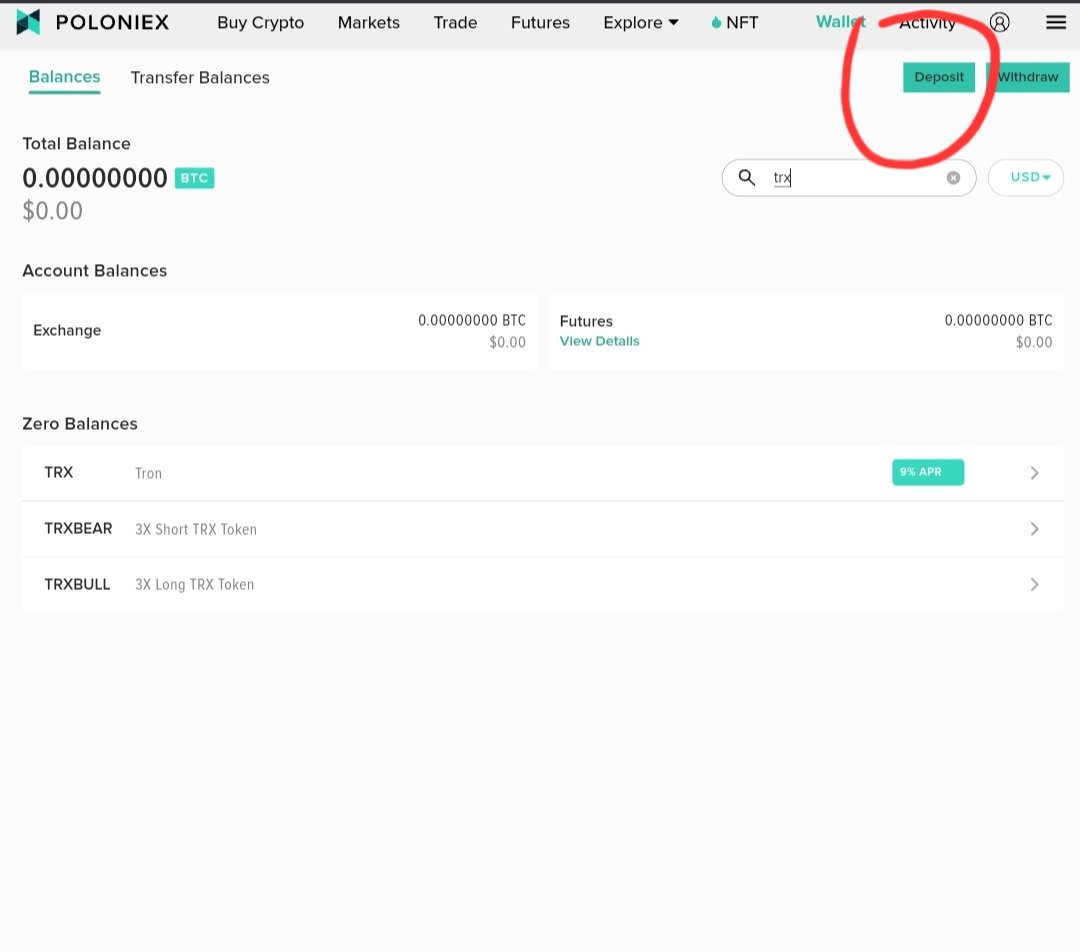The height and width of the screenshot is (952, 1080).
Task: Open the user account profile icon
Action: pyautogui.click(x=999, y=22)
